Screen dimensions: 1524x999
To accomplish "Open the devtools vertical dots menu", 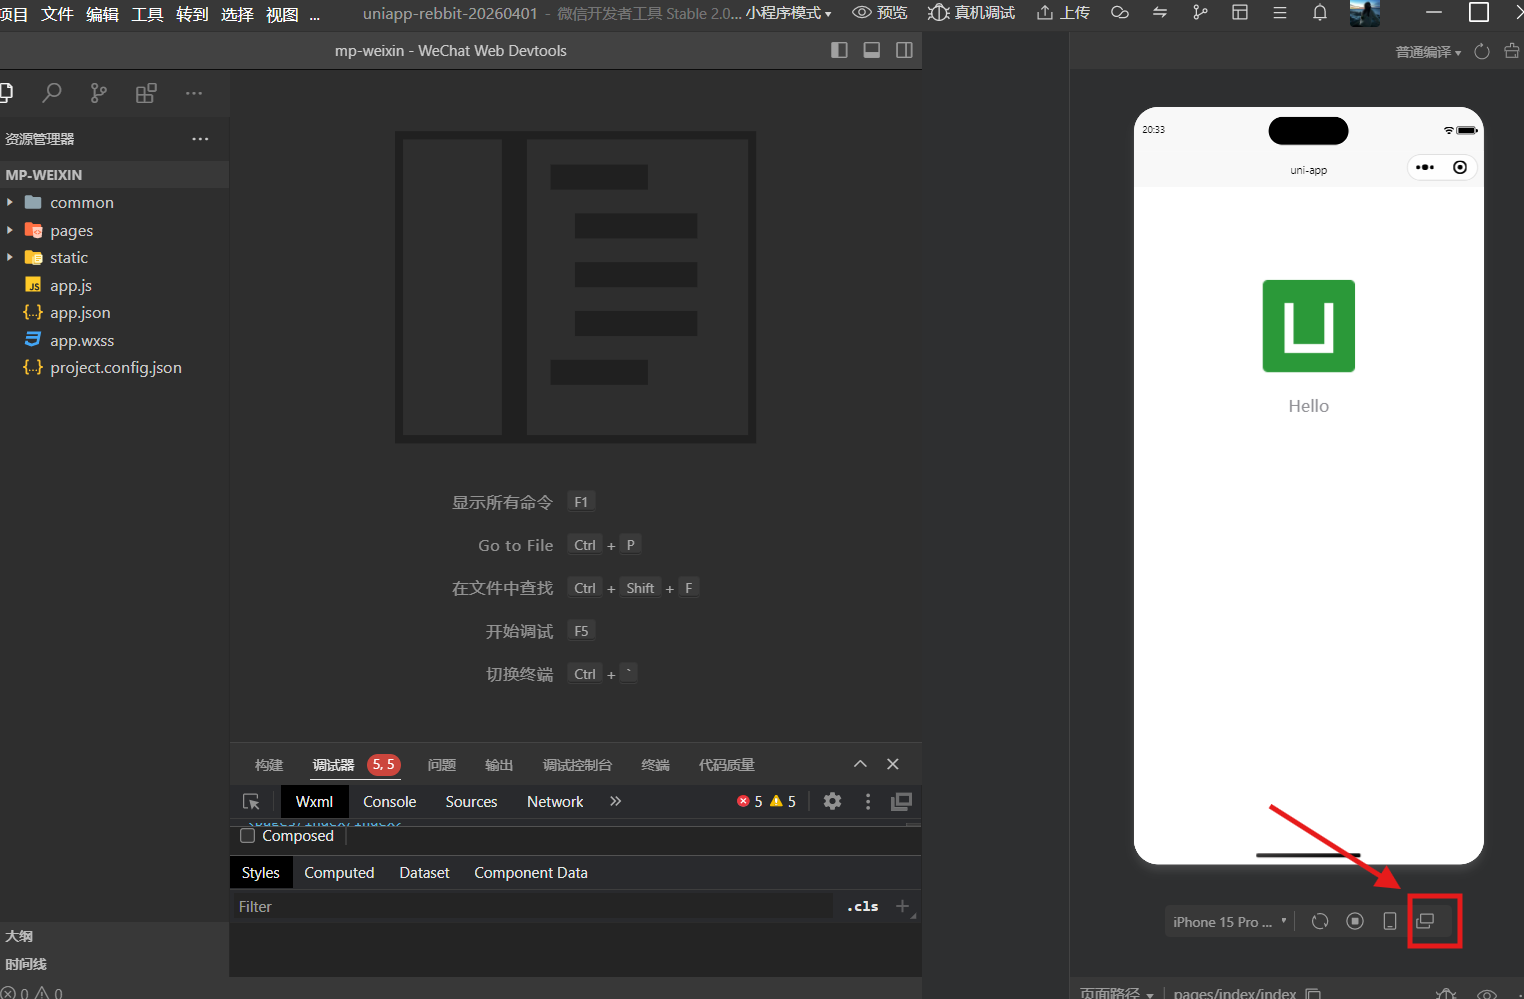I will 867,801.
